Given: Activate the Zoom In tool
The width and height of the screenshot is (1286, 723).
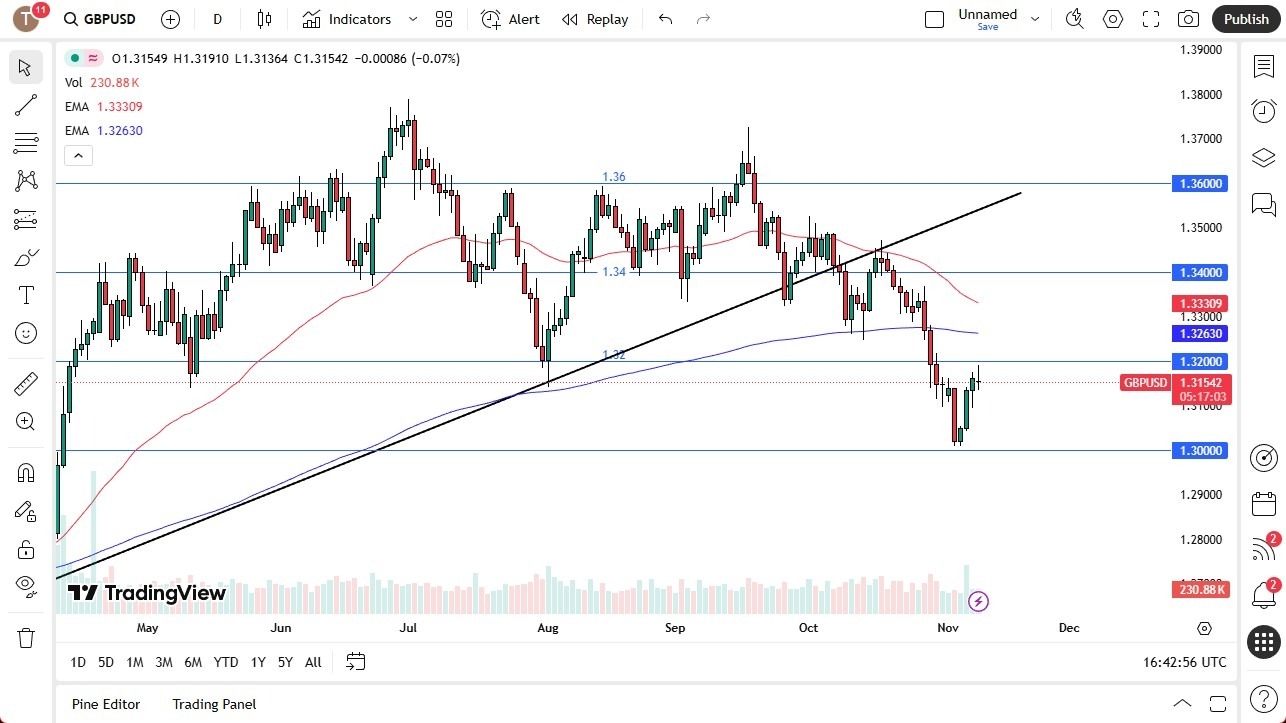Looking at the screenshot, I should (26, 421).
